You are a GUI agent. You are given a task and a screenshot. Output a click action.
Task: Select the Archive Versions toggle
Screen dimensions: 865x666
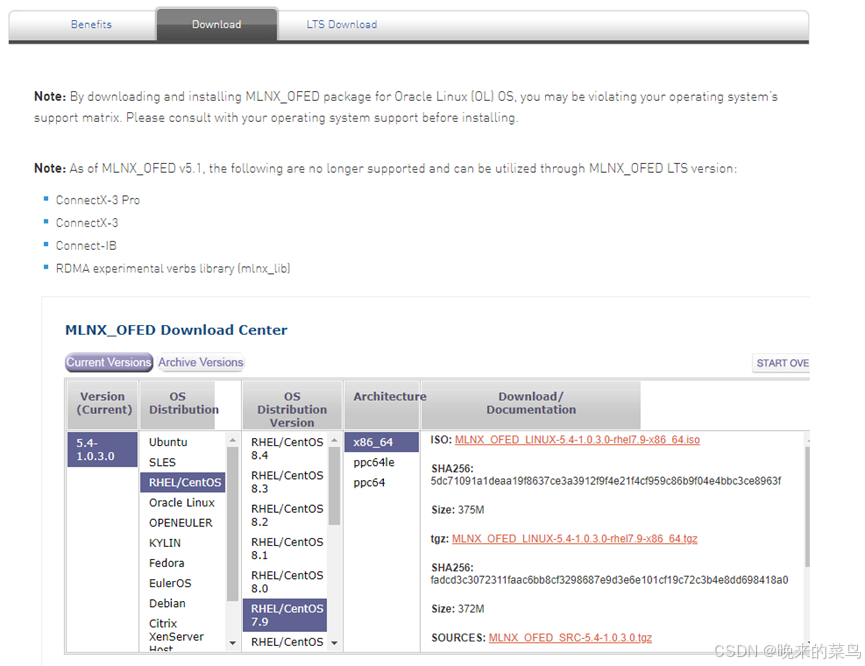pyautogui.click(x=200, y=362)
